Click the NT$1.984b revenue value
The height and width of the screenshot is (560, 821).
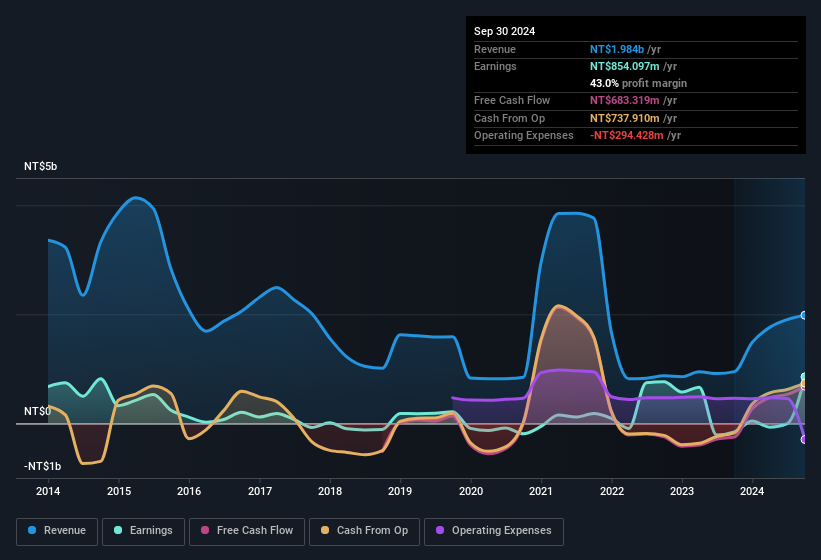617,49
